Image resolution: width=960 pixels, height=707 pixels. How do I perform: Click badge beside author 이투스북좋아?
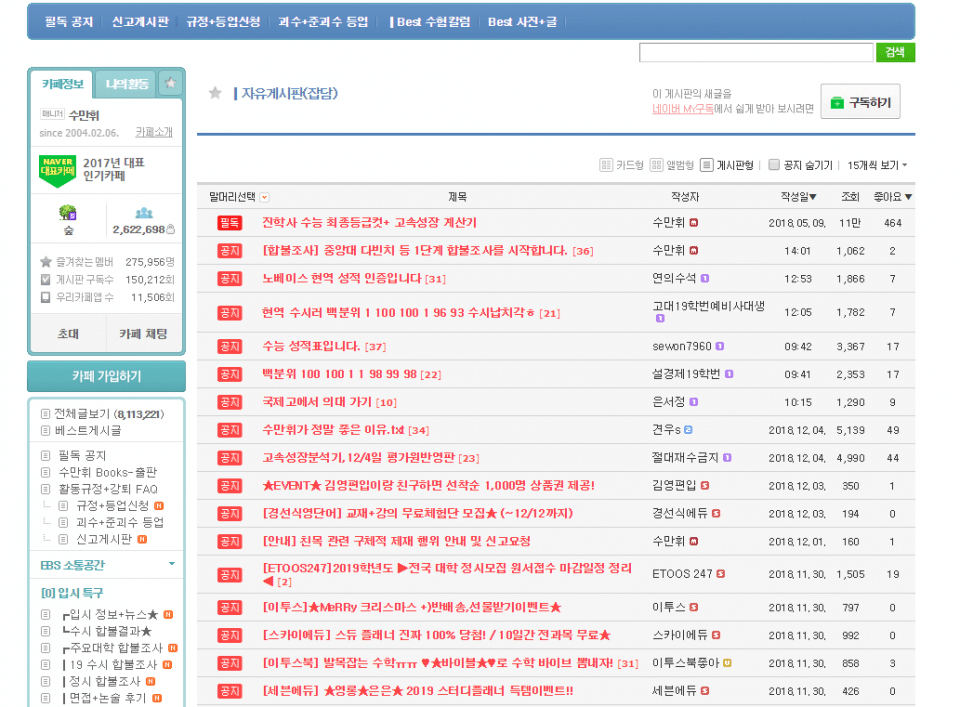727,663
